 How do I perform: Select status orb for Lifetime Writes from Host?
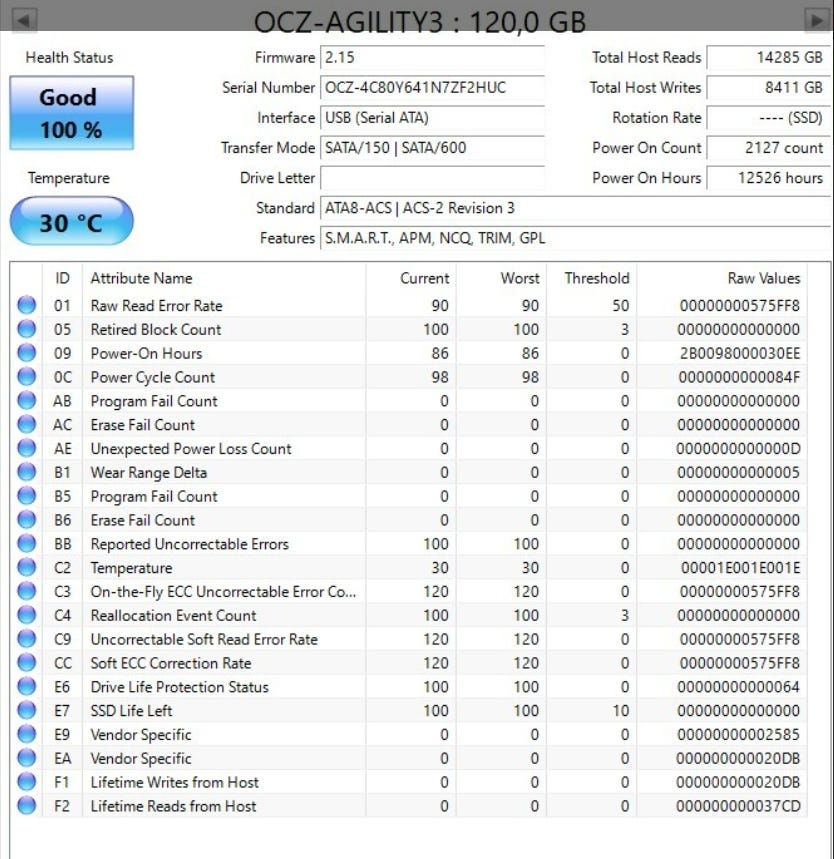[27, 782]
